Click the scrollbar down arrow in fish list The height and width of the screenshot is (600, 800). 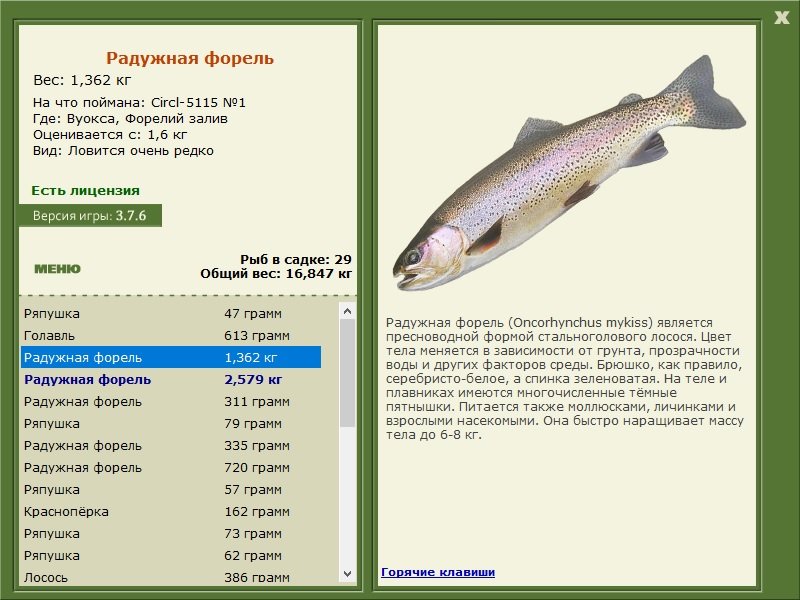coord(347,573)
